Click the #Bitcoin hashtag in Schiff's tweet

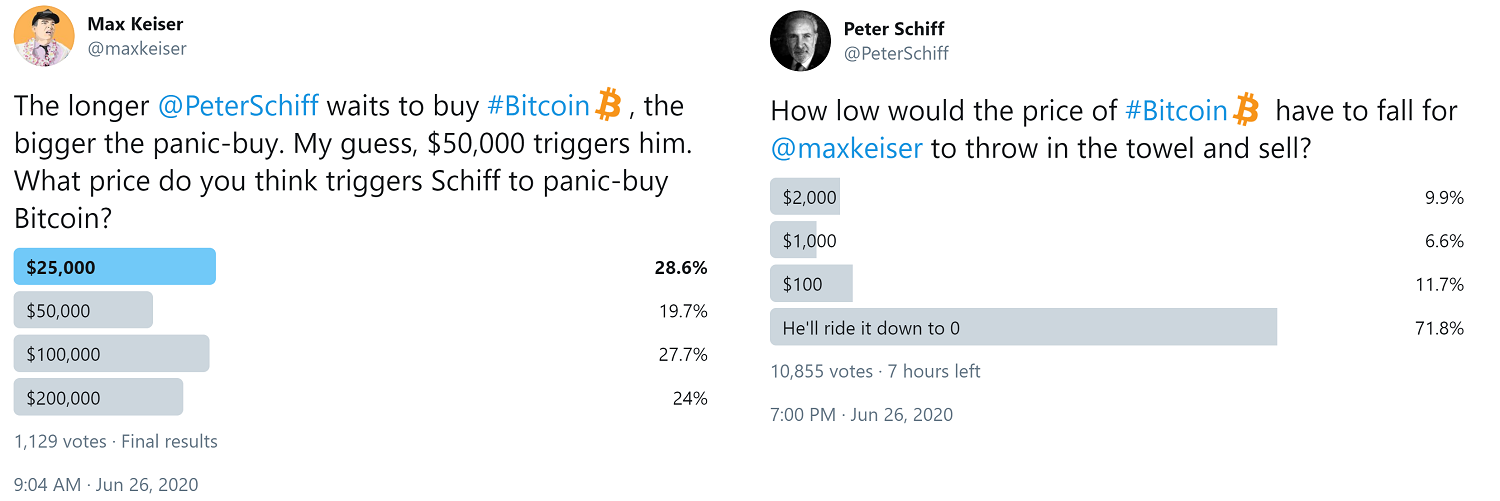point(1176,109)
